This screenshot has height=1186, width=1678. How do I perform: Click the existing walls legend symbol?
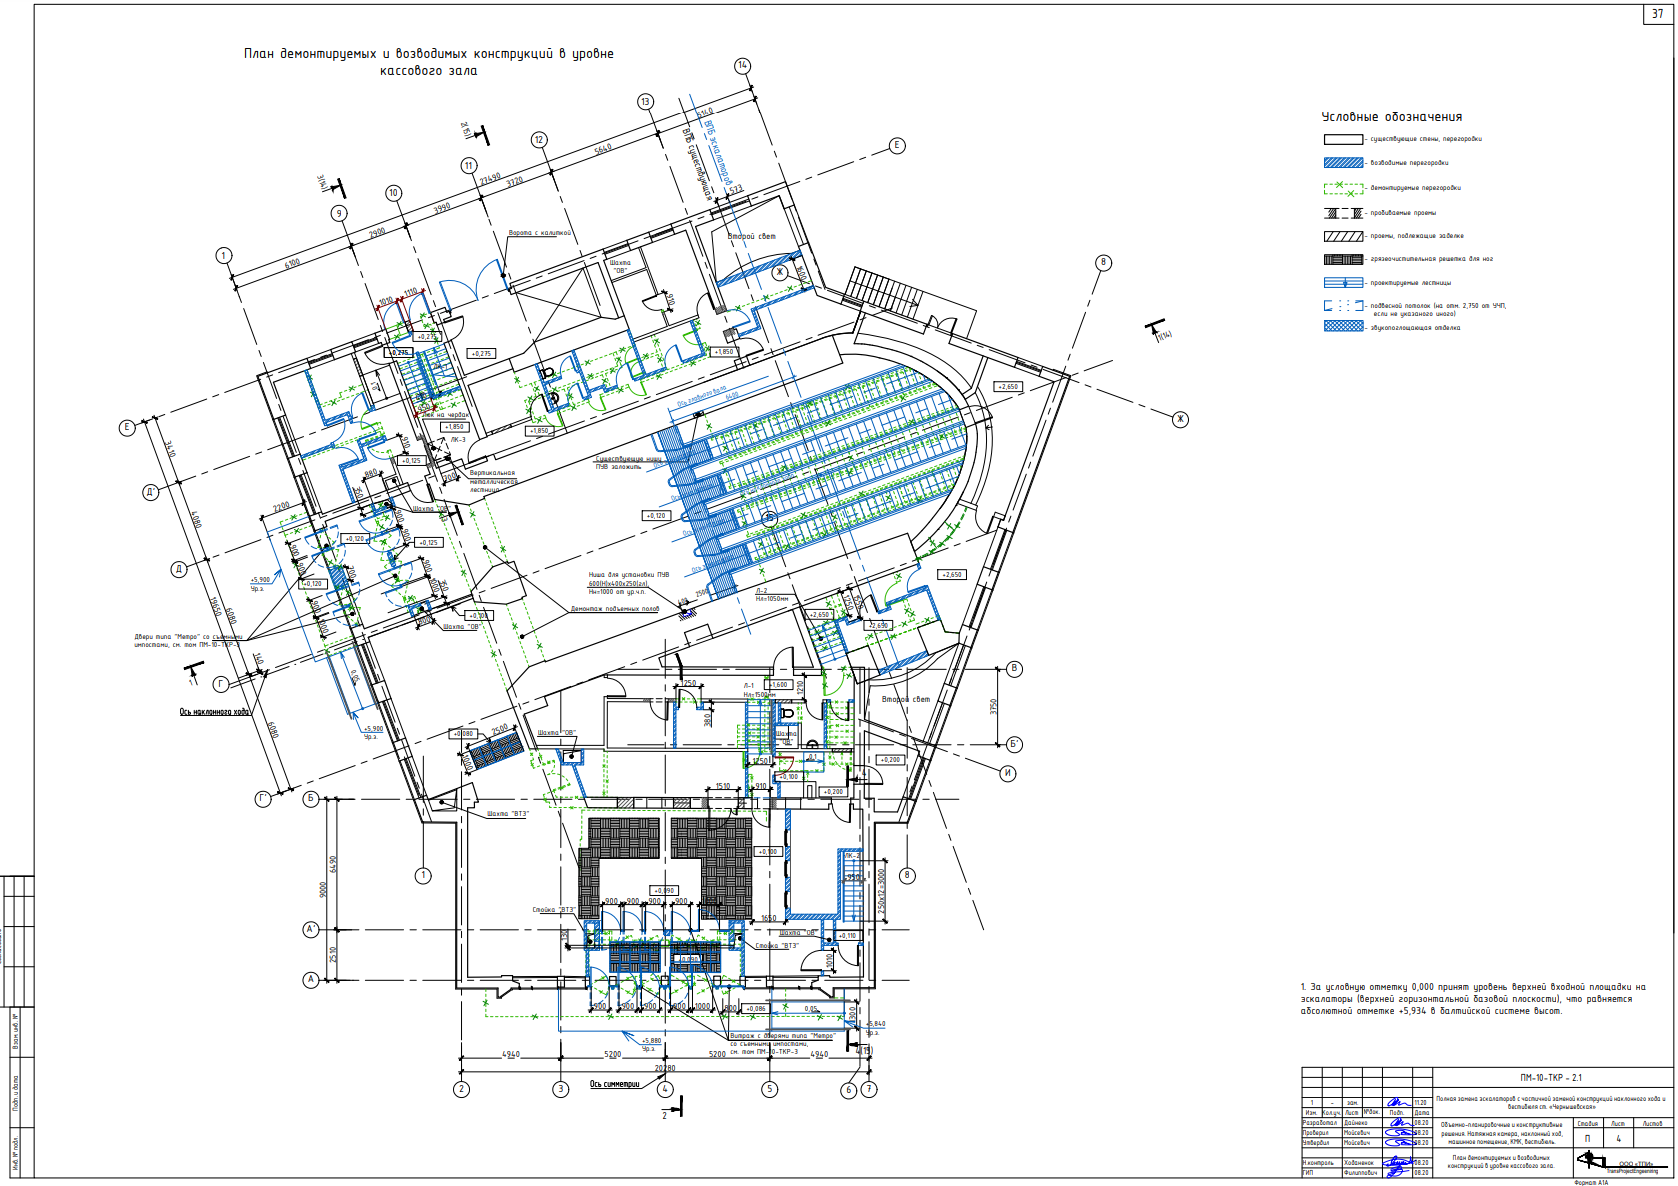pos(1343,139)
